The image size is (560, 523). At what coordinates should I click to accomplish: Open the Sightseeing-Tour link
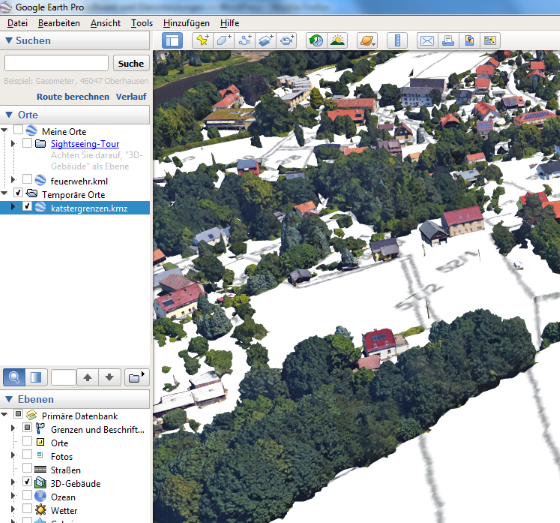pos(85,144)
